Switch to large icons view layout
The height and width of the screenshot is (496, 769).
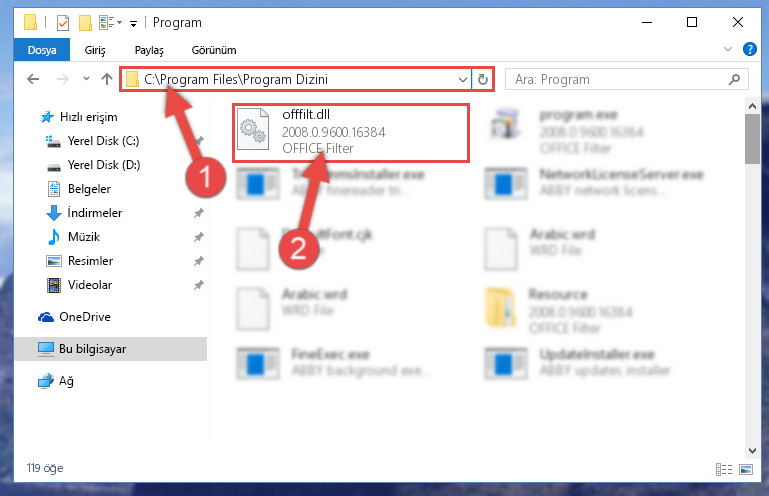tap(746, 470)
